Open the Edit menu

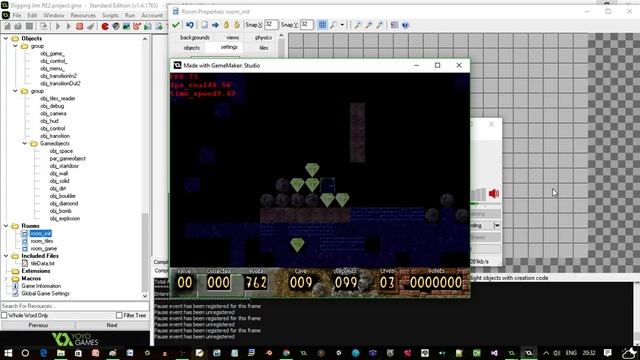32,15
